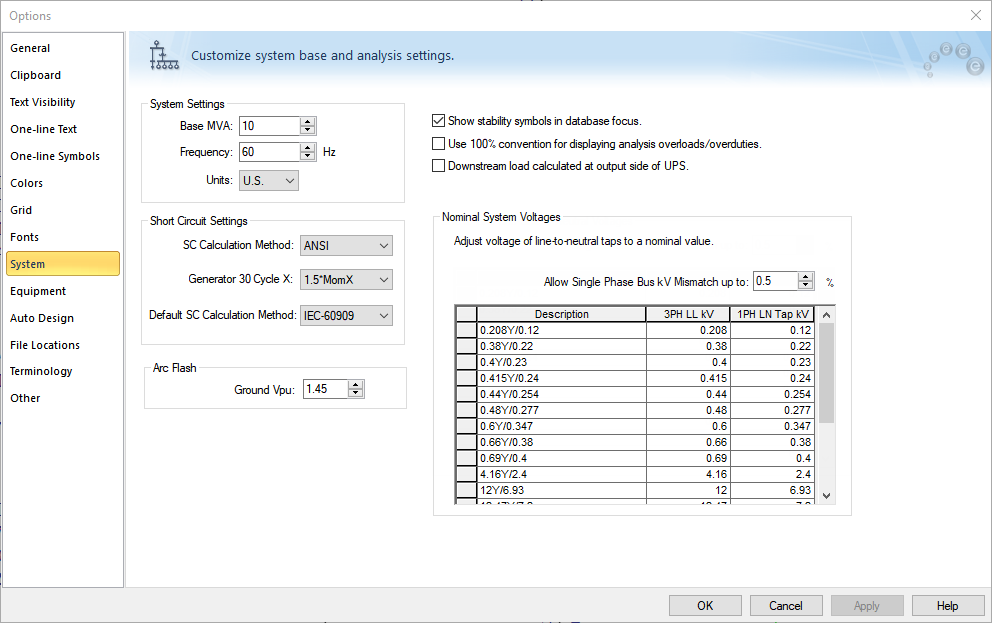992x623 pixels.
Task: Decrease Single Phase Bus kV Mismatch value
Action: (x=806, y=286)
